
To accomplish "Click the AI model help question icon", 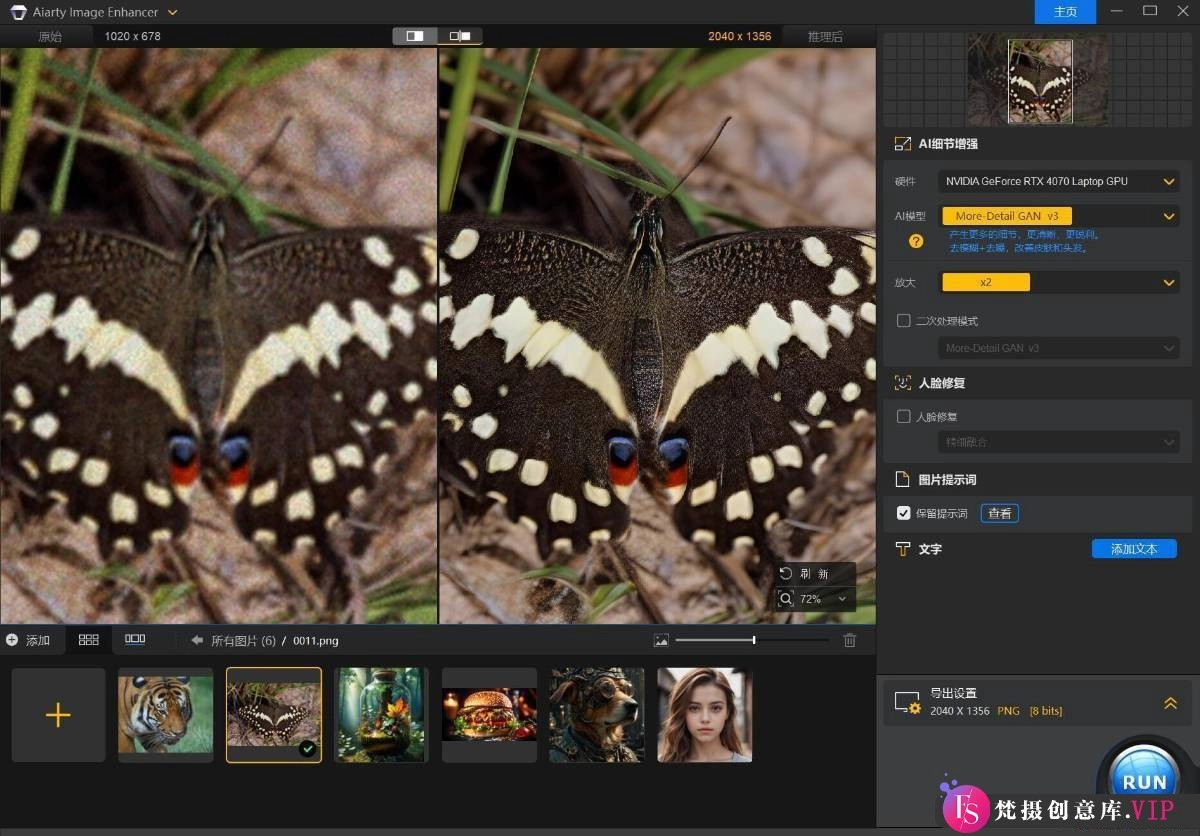I will click(915, 241).
